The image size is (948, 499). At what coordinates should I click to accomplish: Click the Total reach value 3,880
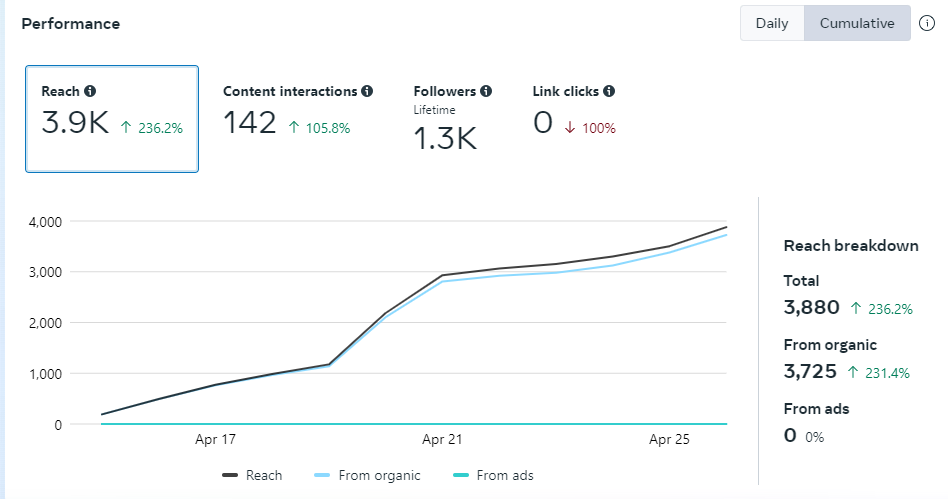pyautogui.click(x=811, y=308)
